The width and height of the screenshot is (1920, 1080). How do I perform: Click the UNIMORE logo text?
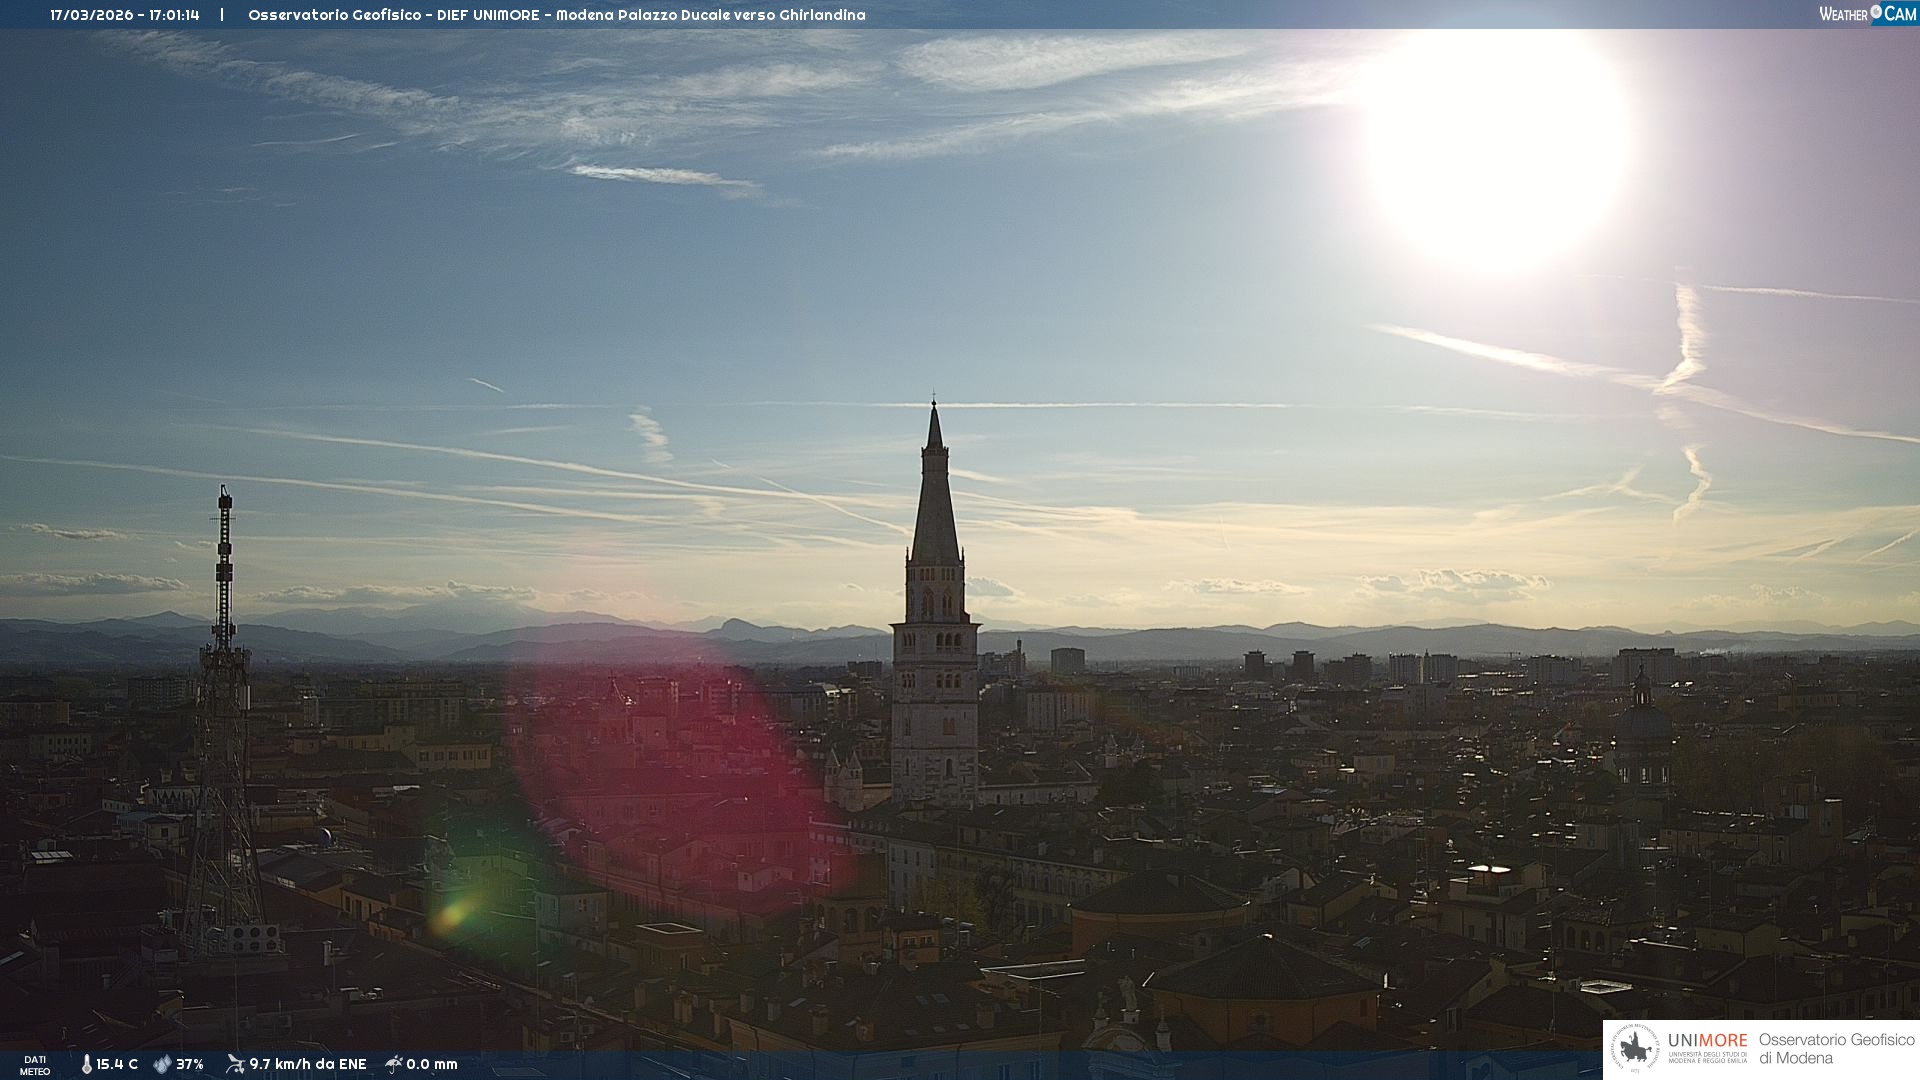[1707, 1041]
